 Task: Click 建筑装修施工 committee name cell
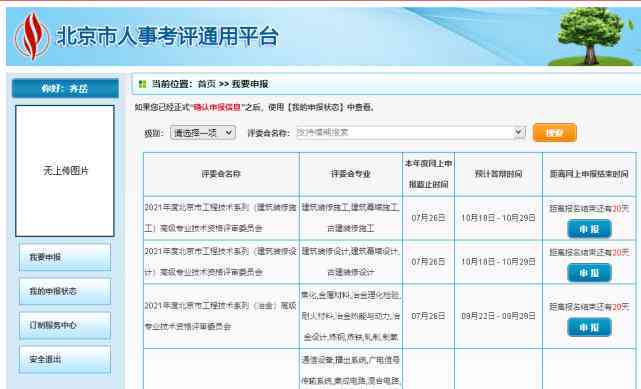[x=221, y=218]
